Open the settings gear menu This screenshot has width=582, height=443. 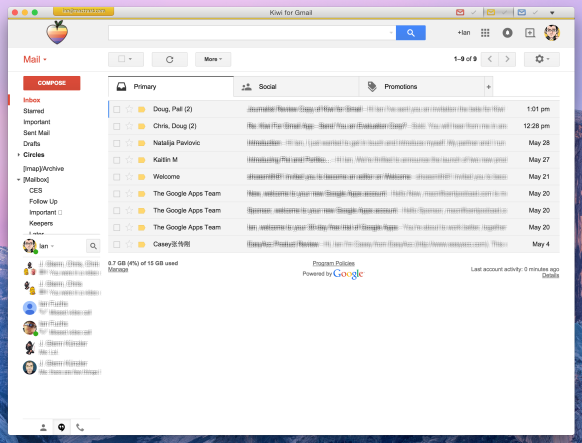[542, 59]
